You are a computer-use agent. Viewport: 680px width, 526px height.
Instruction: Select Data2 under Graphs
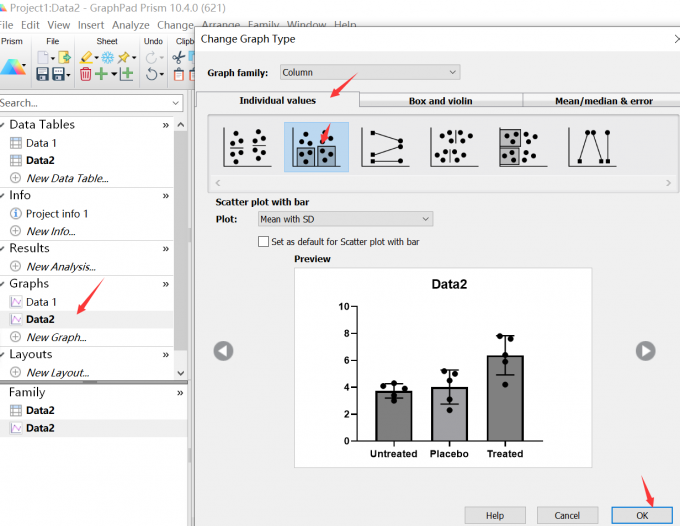[x=40, y=319]
